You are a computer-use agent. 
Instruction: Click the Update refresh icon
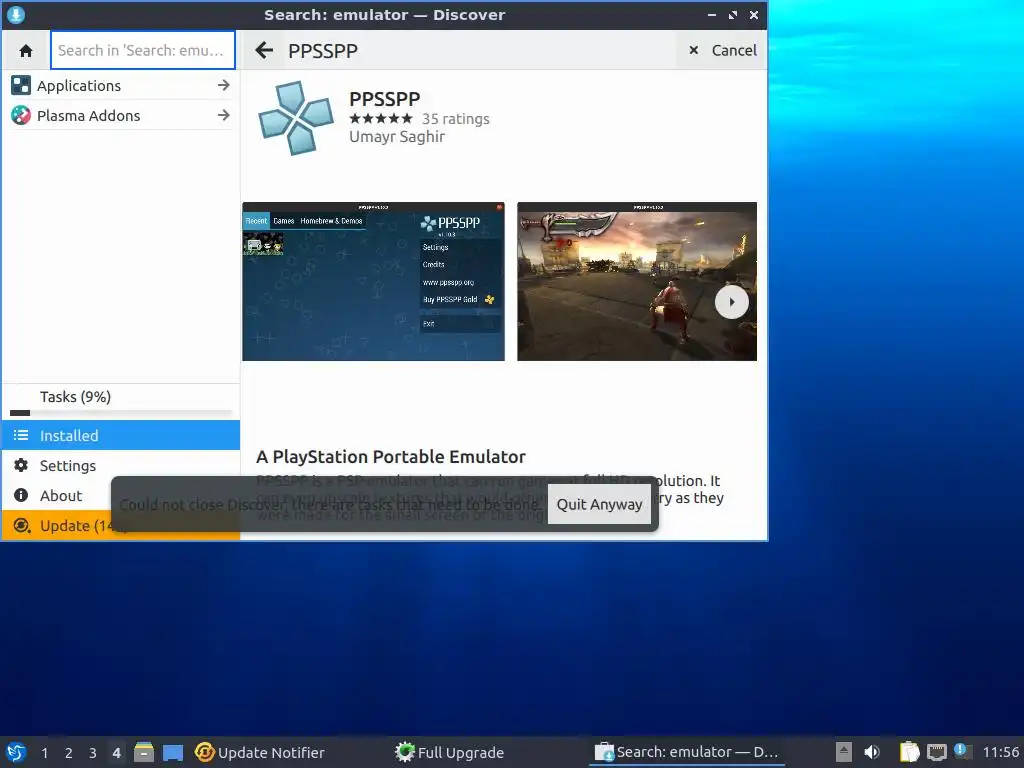(x=21, y=525)
